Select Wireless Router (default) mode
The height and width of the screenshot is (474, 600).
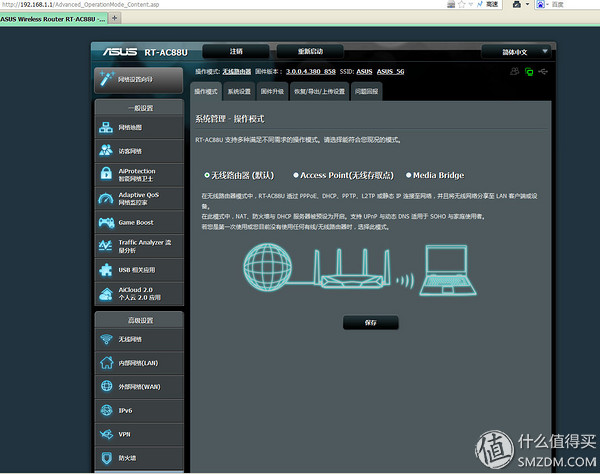207,175
